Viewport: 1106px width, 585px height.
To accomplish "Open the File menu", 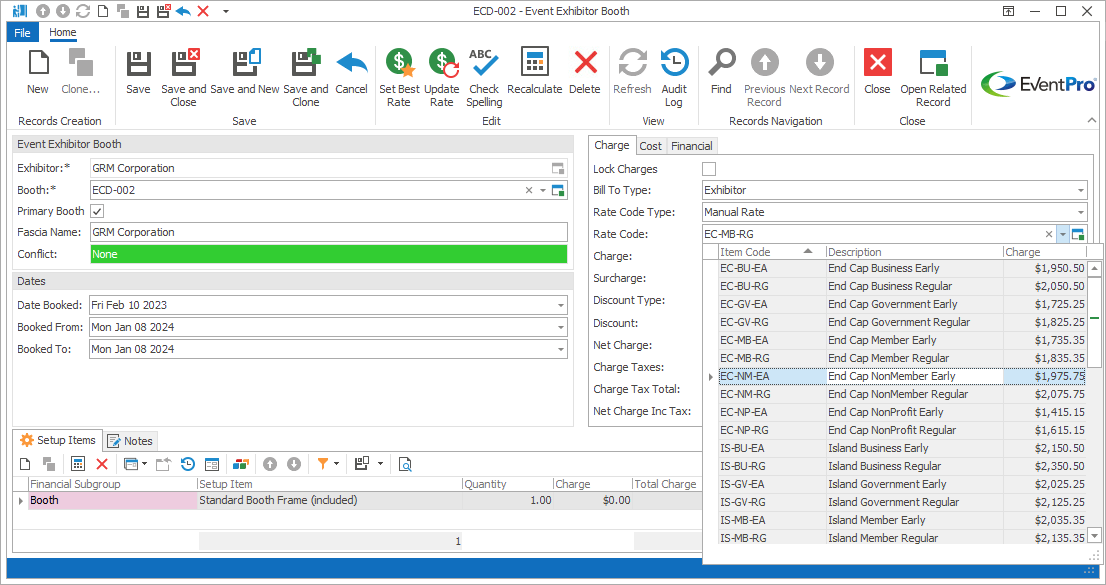I will click(23, 32).
